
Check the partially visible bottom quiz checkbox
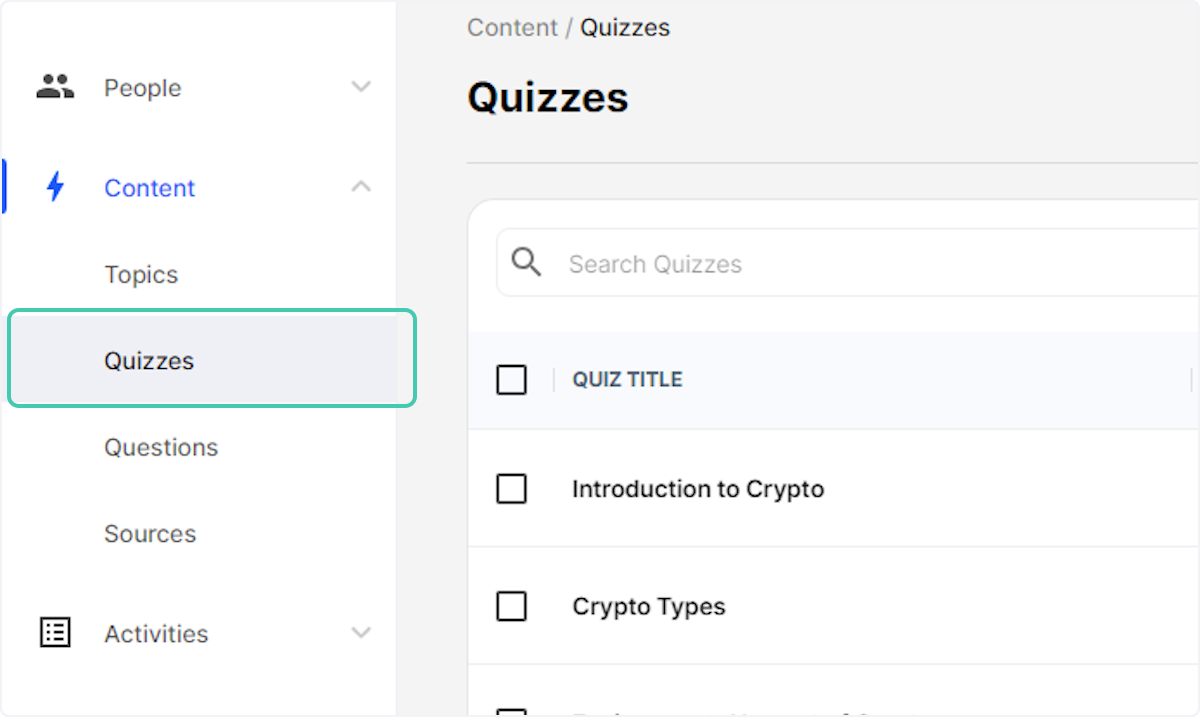pyautogui.click(x=511, y=713)
